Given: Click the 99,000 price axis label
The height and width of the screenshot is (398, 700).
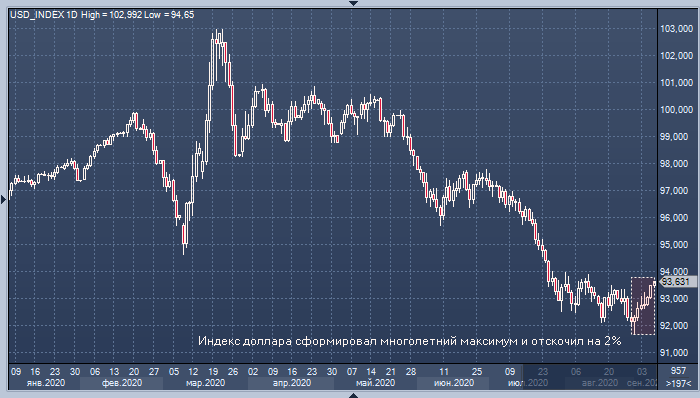Looking at the screenshot, I should 674,137.
